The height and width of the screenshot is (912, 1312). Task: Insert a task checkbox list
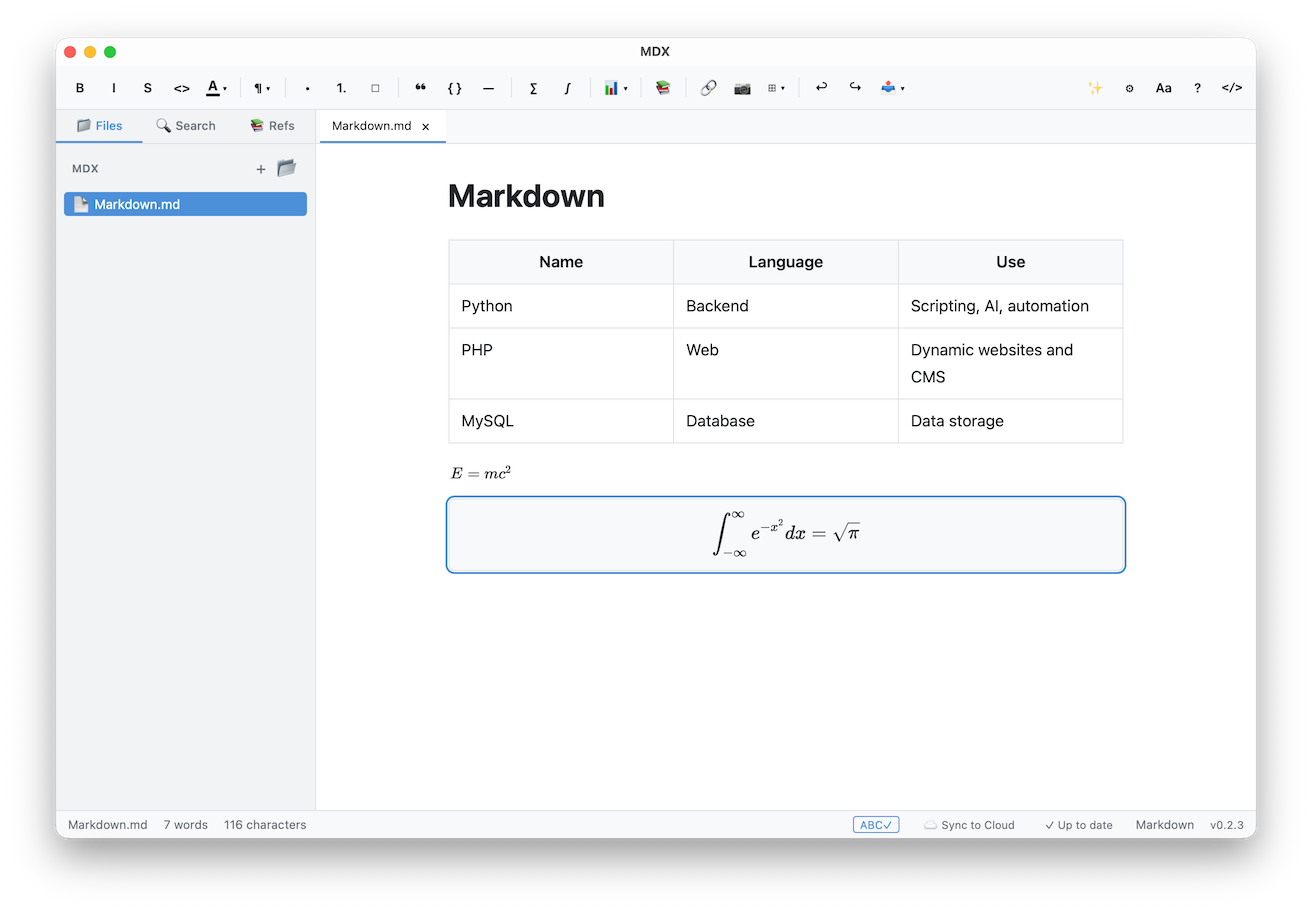click(x=375, y=88)
